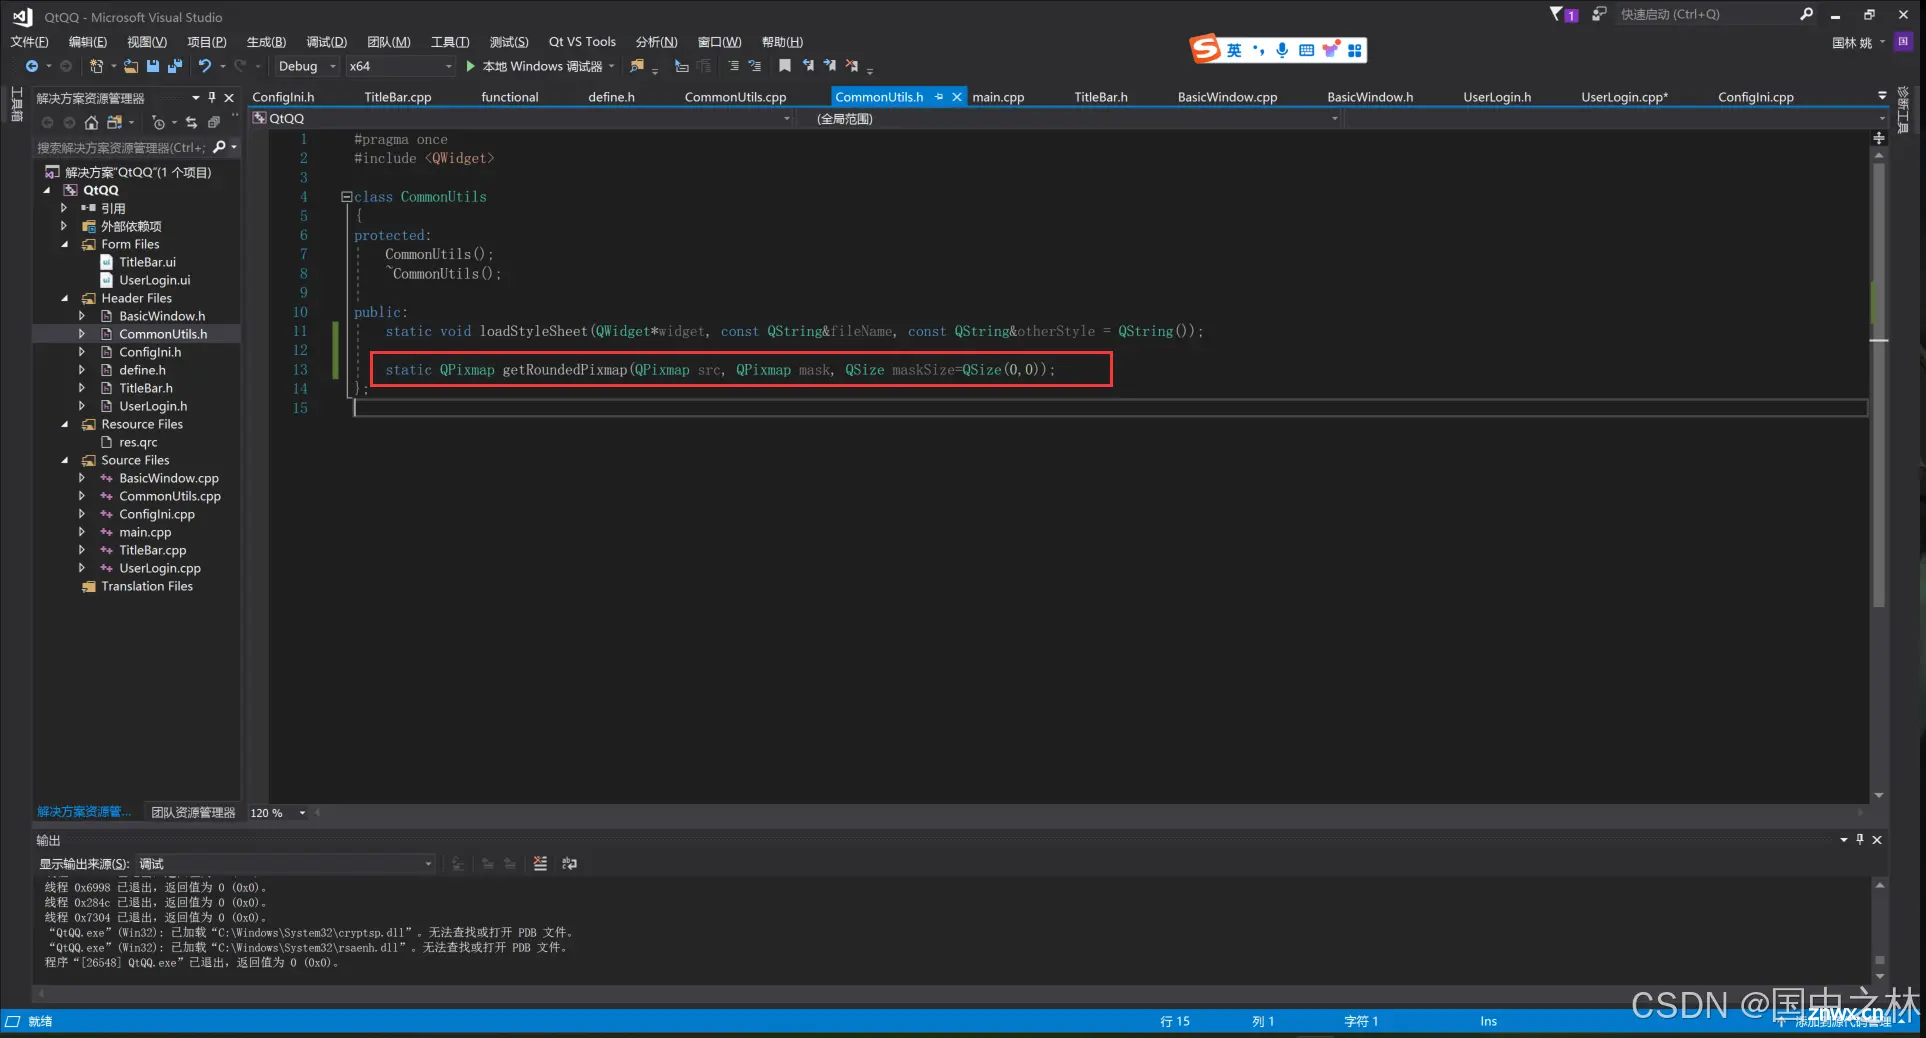Open the QtQQ project scope dropdown
Image resolution: width=1926 pixels, height=1038 pixels.
521,118
